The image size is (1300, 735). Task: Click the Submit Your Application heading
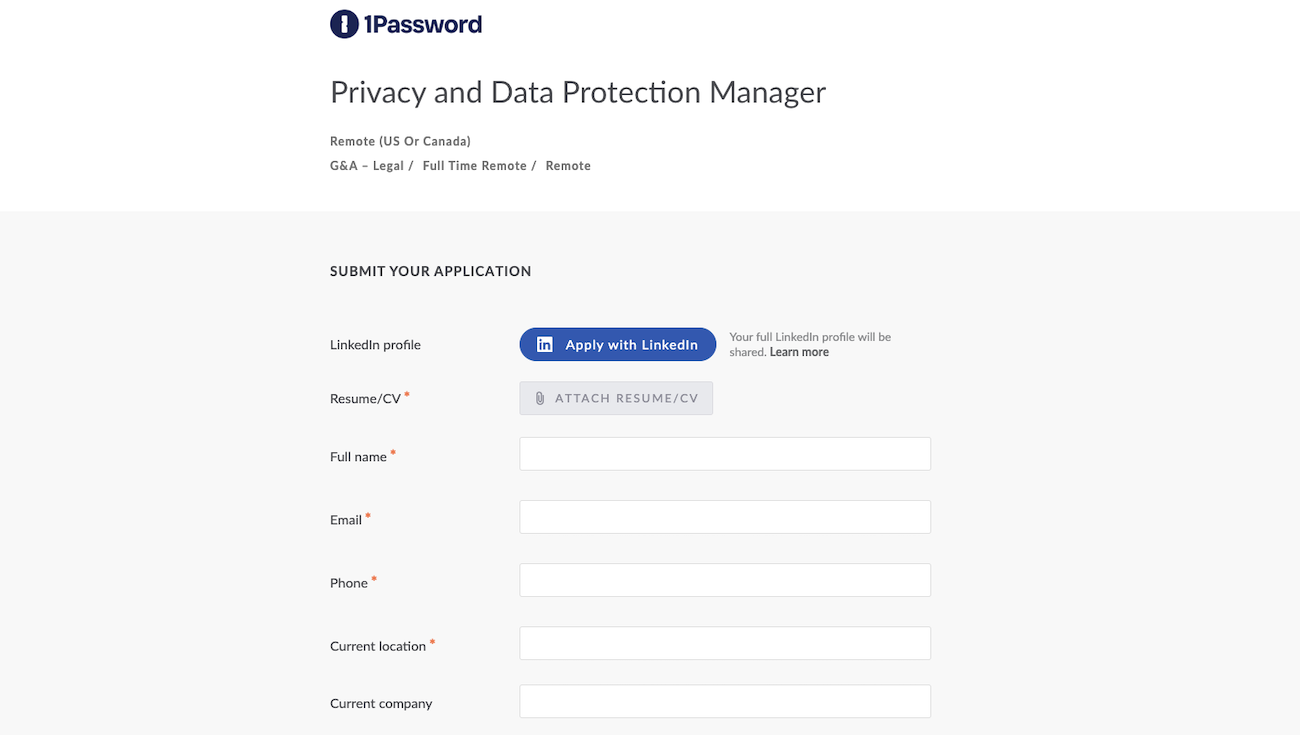(430, 270)
